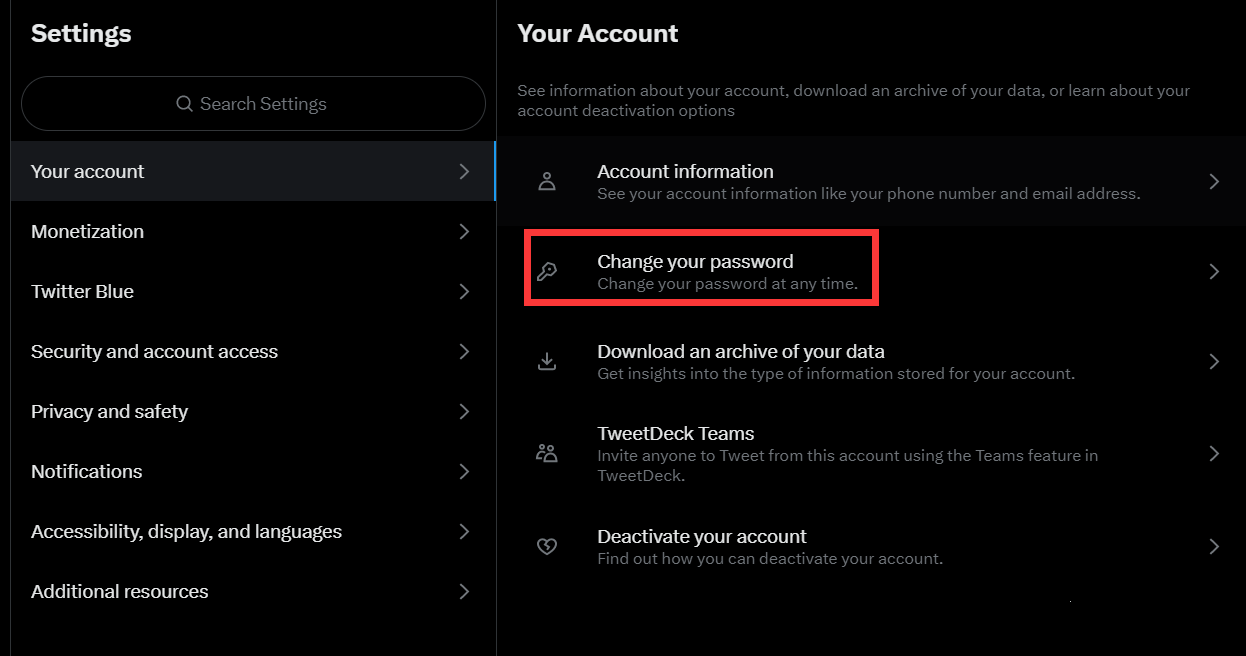Open Accessibility, display, and languages
This screenshot has width=1246, height=656.
pos(186,532)
